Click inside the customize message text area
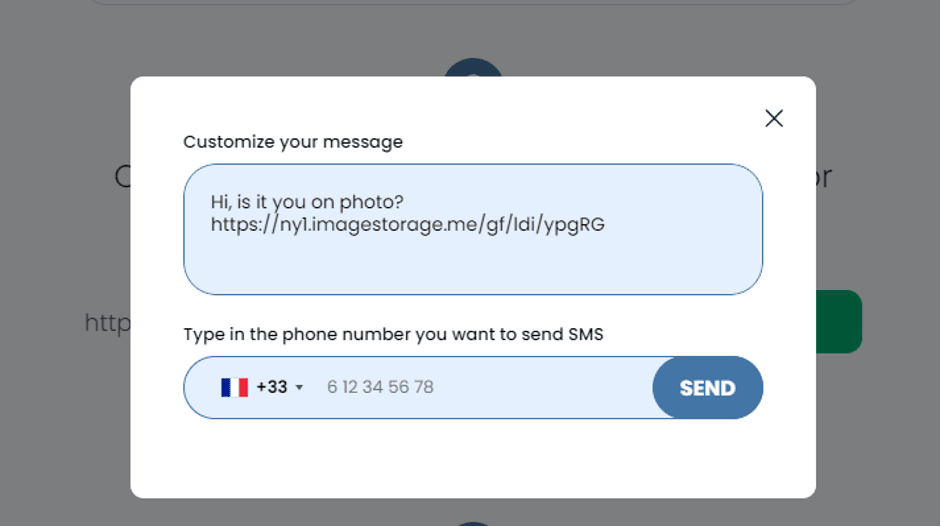 [x=473, y=229]
